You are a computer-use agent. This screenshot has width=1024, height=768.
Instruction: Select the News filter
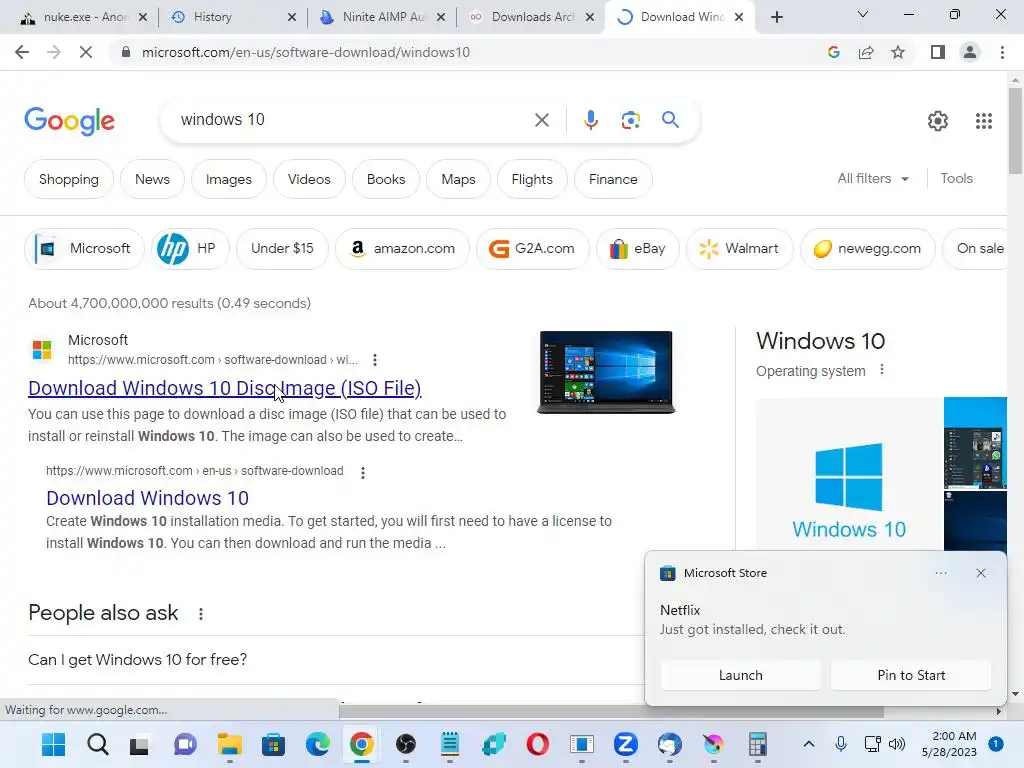pyautogui.click(x=152, y=180)
